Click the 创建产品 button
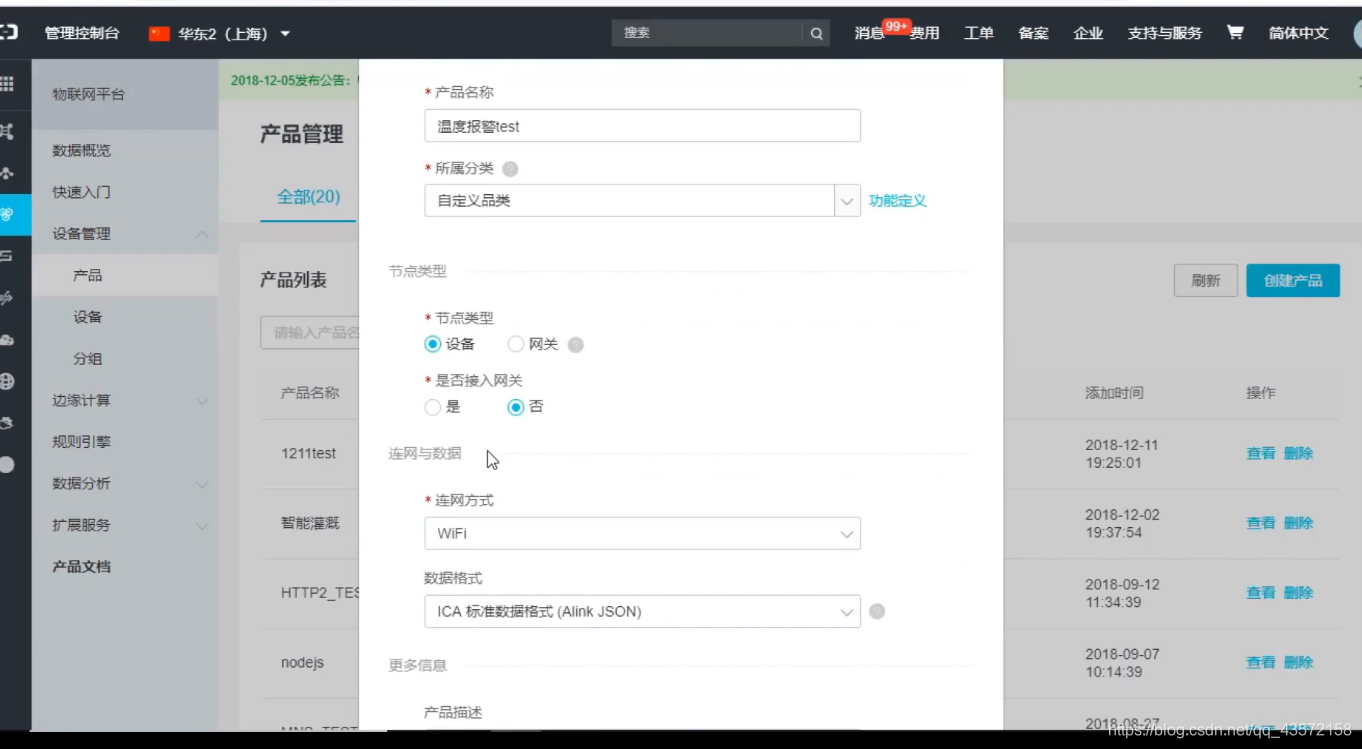1362x749 pixels. coord(1293,281)
